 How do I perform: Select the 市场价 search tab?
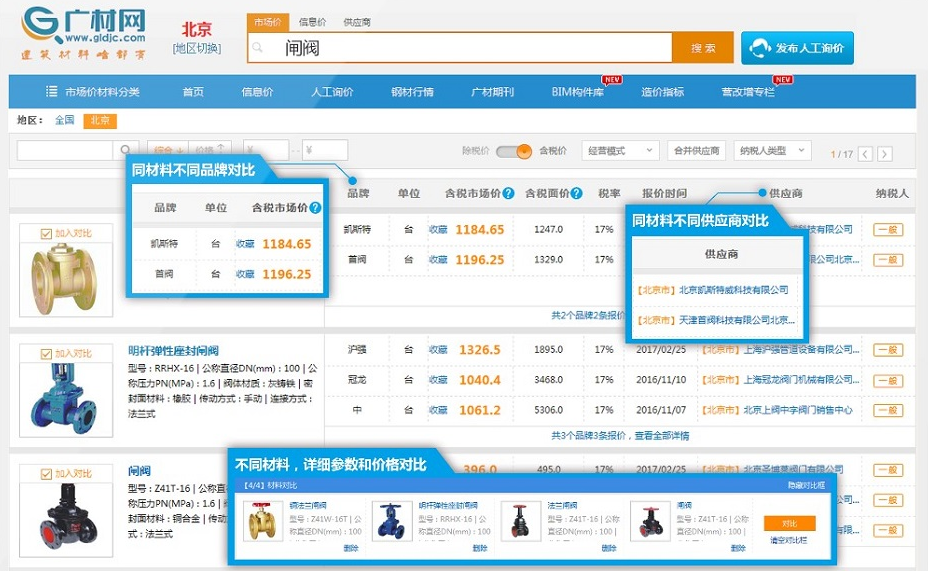tap(268, 22)
